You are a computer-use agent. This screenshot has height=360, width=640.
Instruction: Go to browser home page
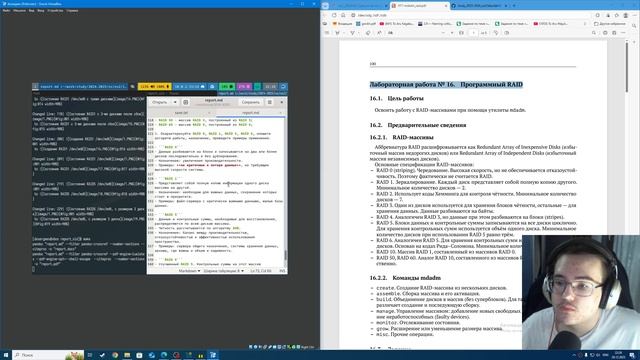[x=343, y=15]
